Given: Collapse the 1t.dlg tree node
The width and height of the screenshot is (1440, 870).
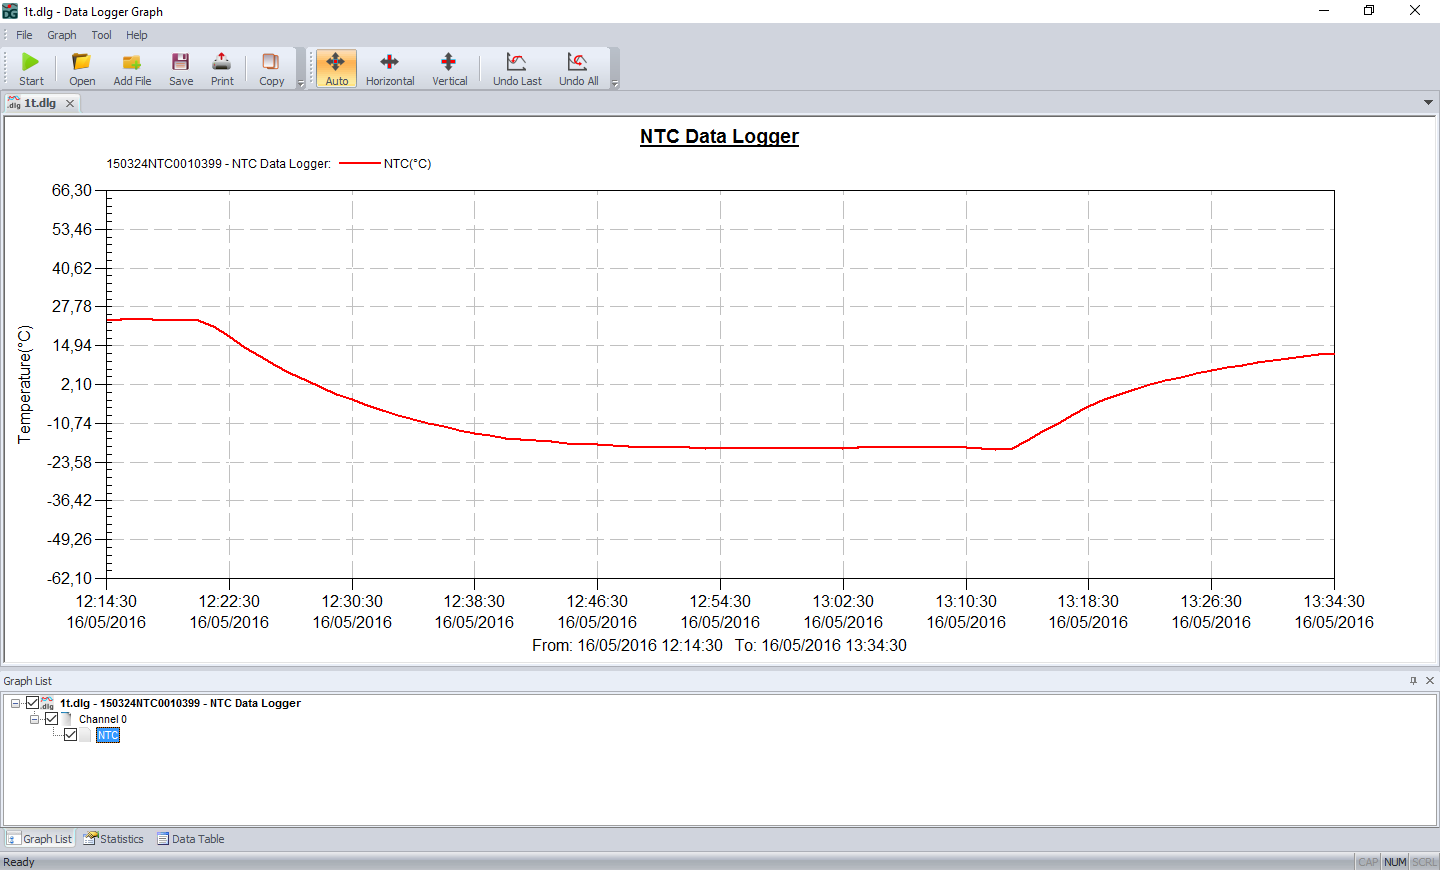Looking at the screenshot, I should tap(16, 703).
